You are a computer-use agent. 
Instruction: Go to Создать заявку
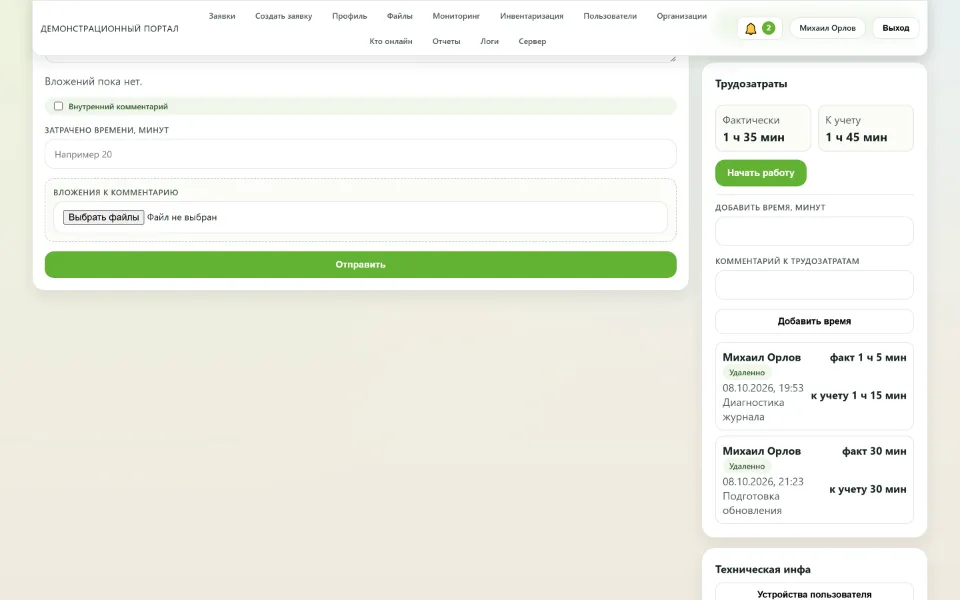point(283,16)
